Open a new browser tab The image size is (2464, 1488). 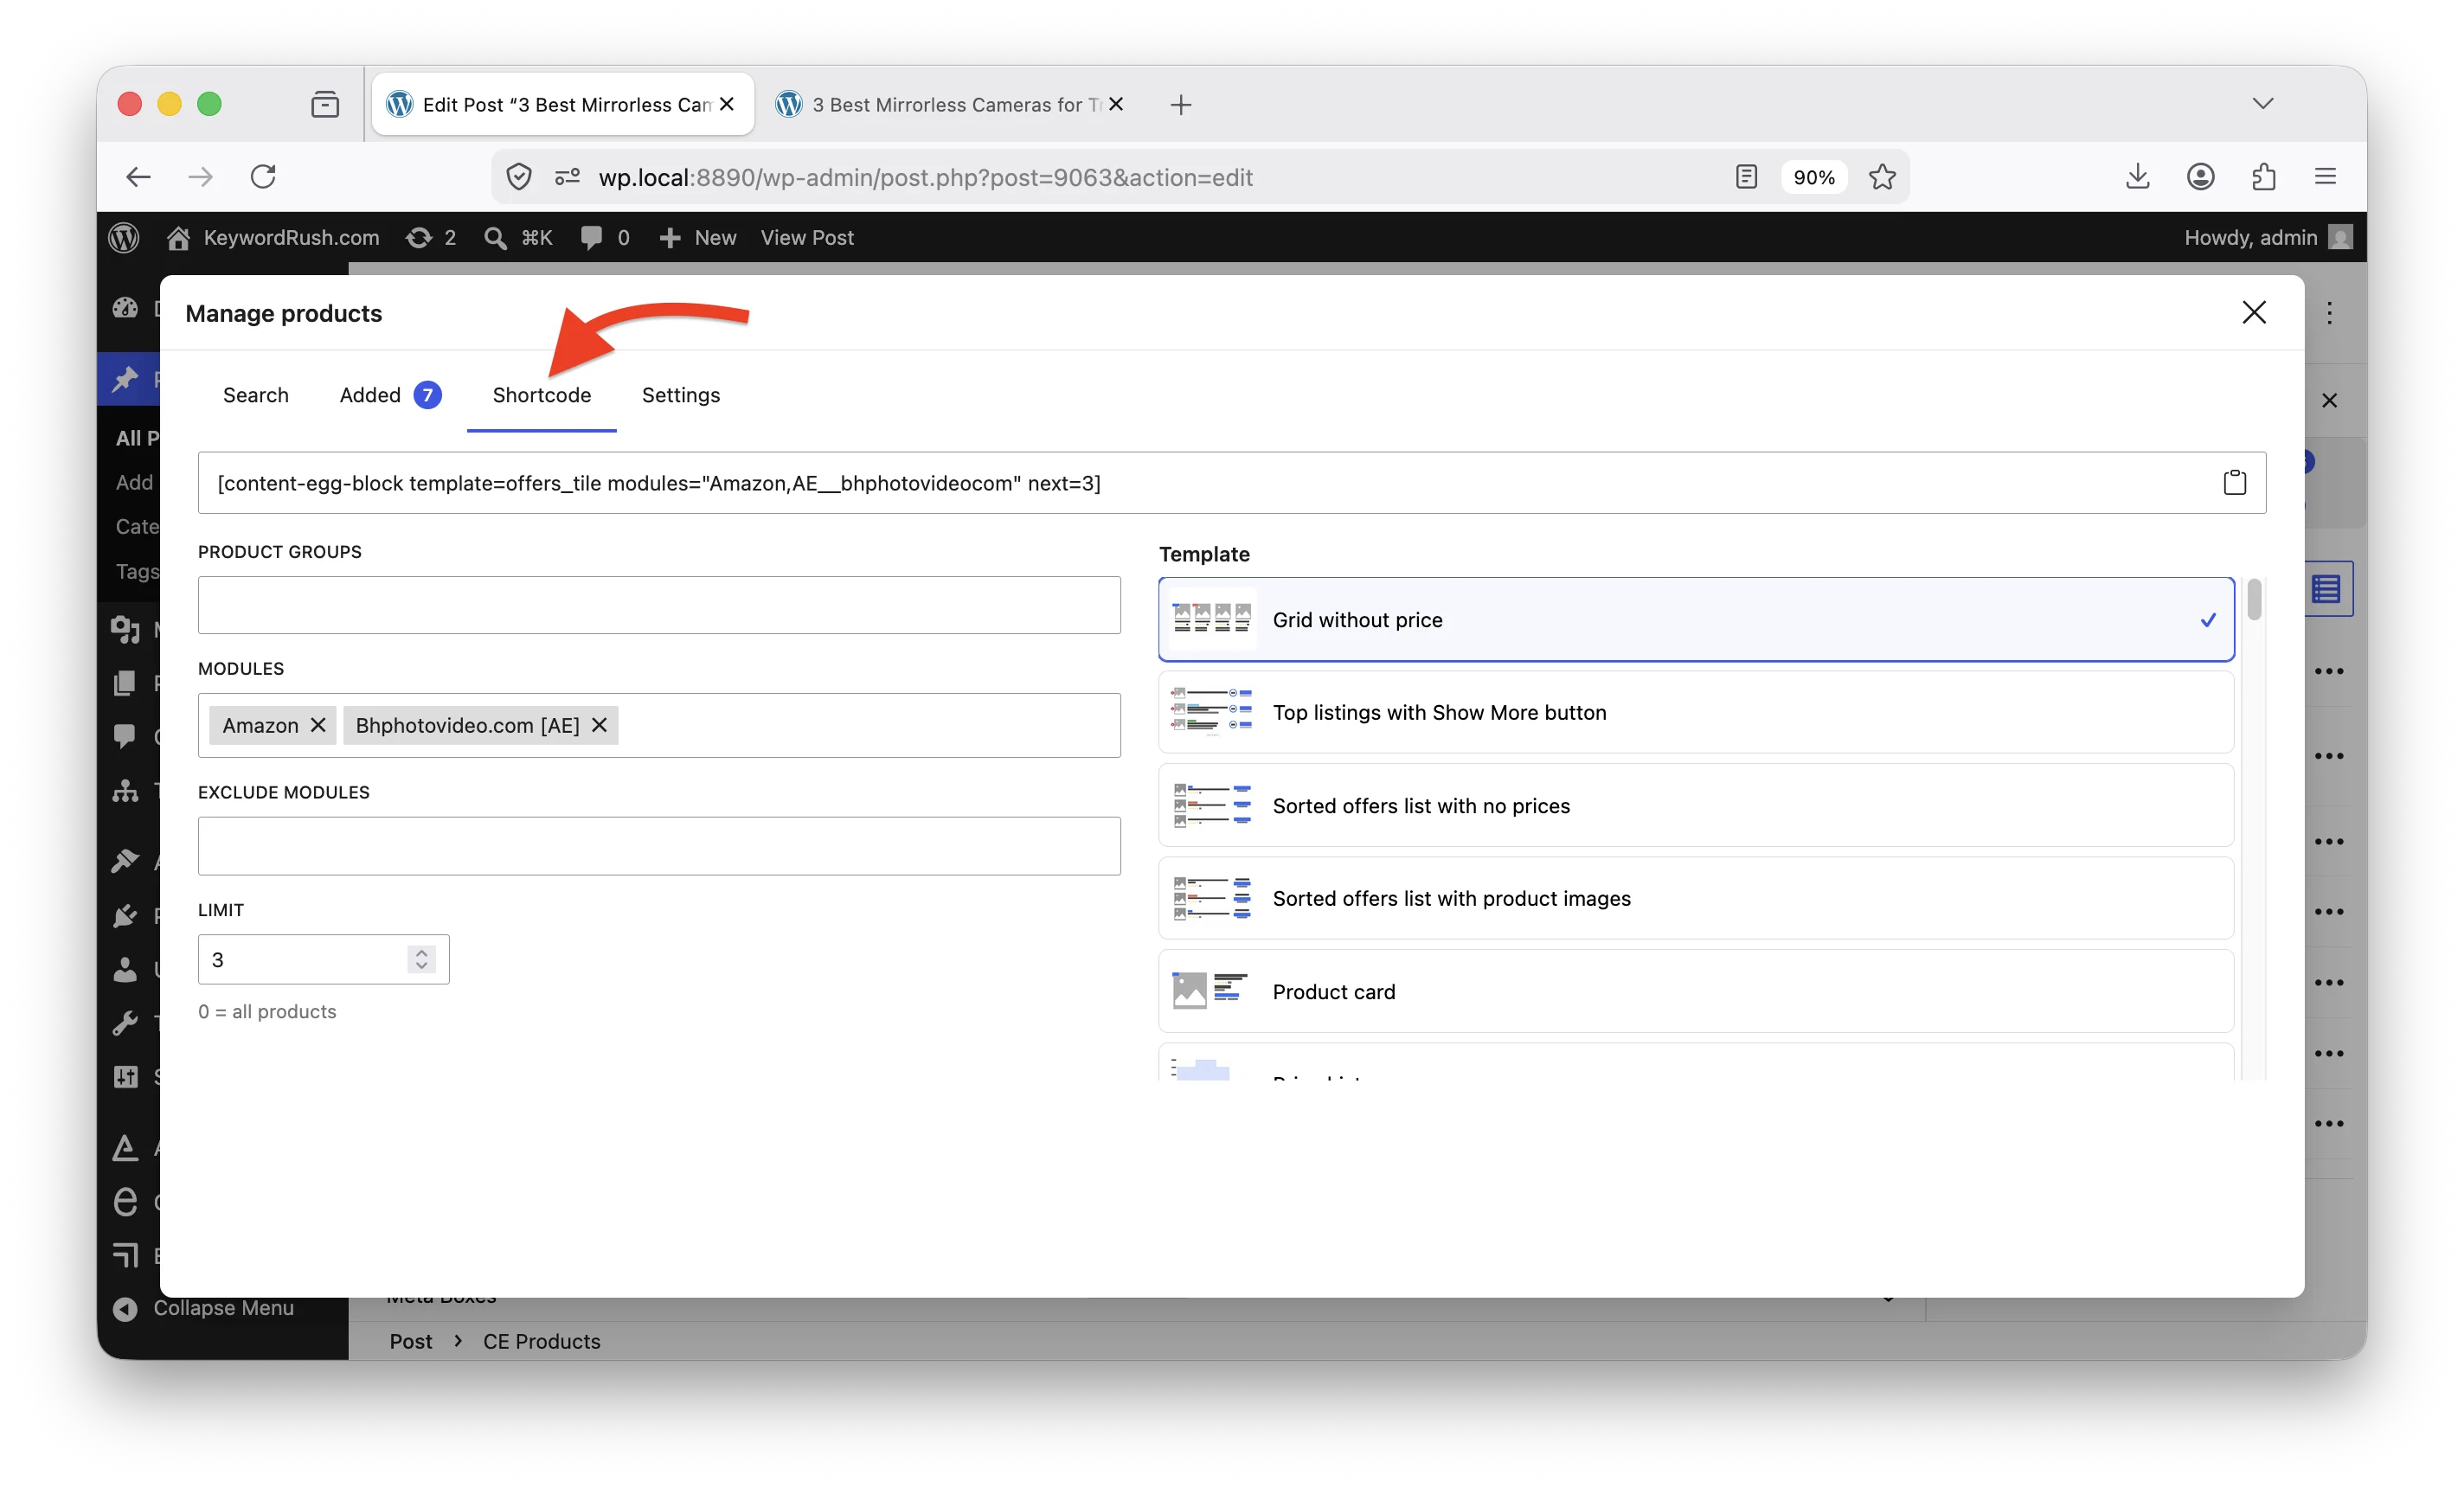point(1181,104)
